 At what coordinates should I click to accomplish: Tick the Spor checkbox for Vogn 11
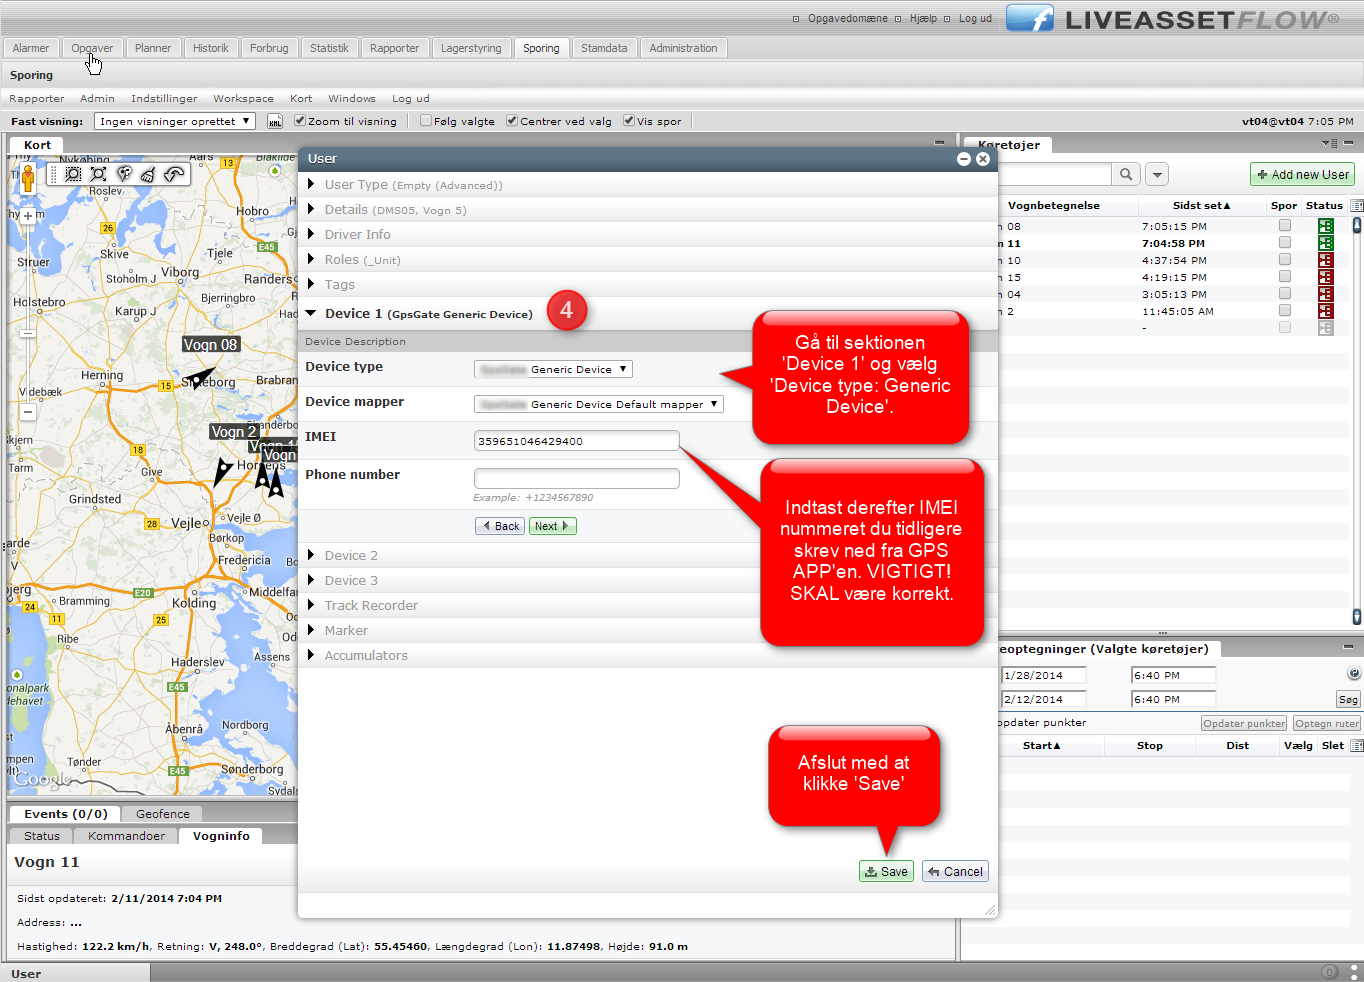pos(1285,243)
